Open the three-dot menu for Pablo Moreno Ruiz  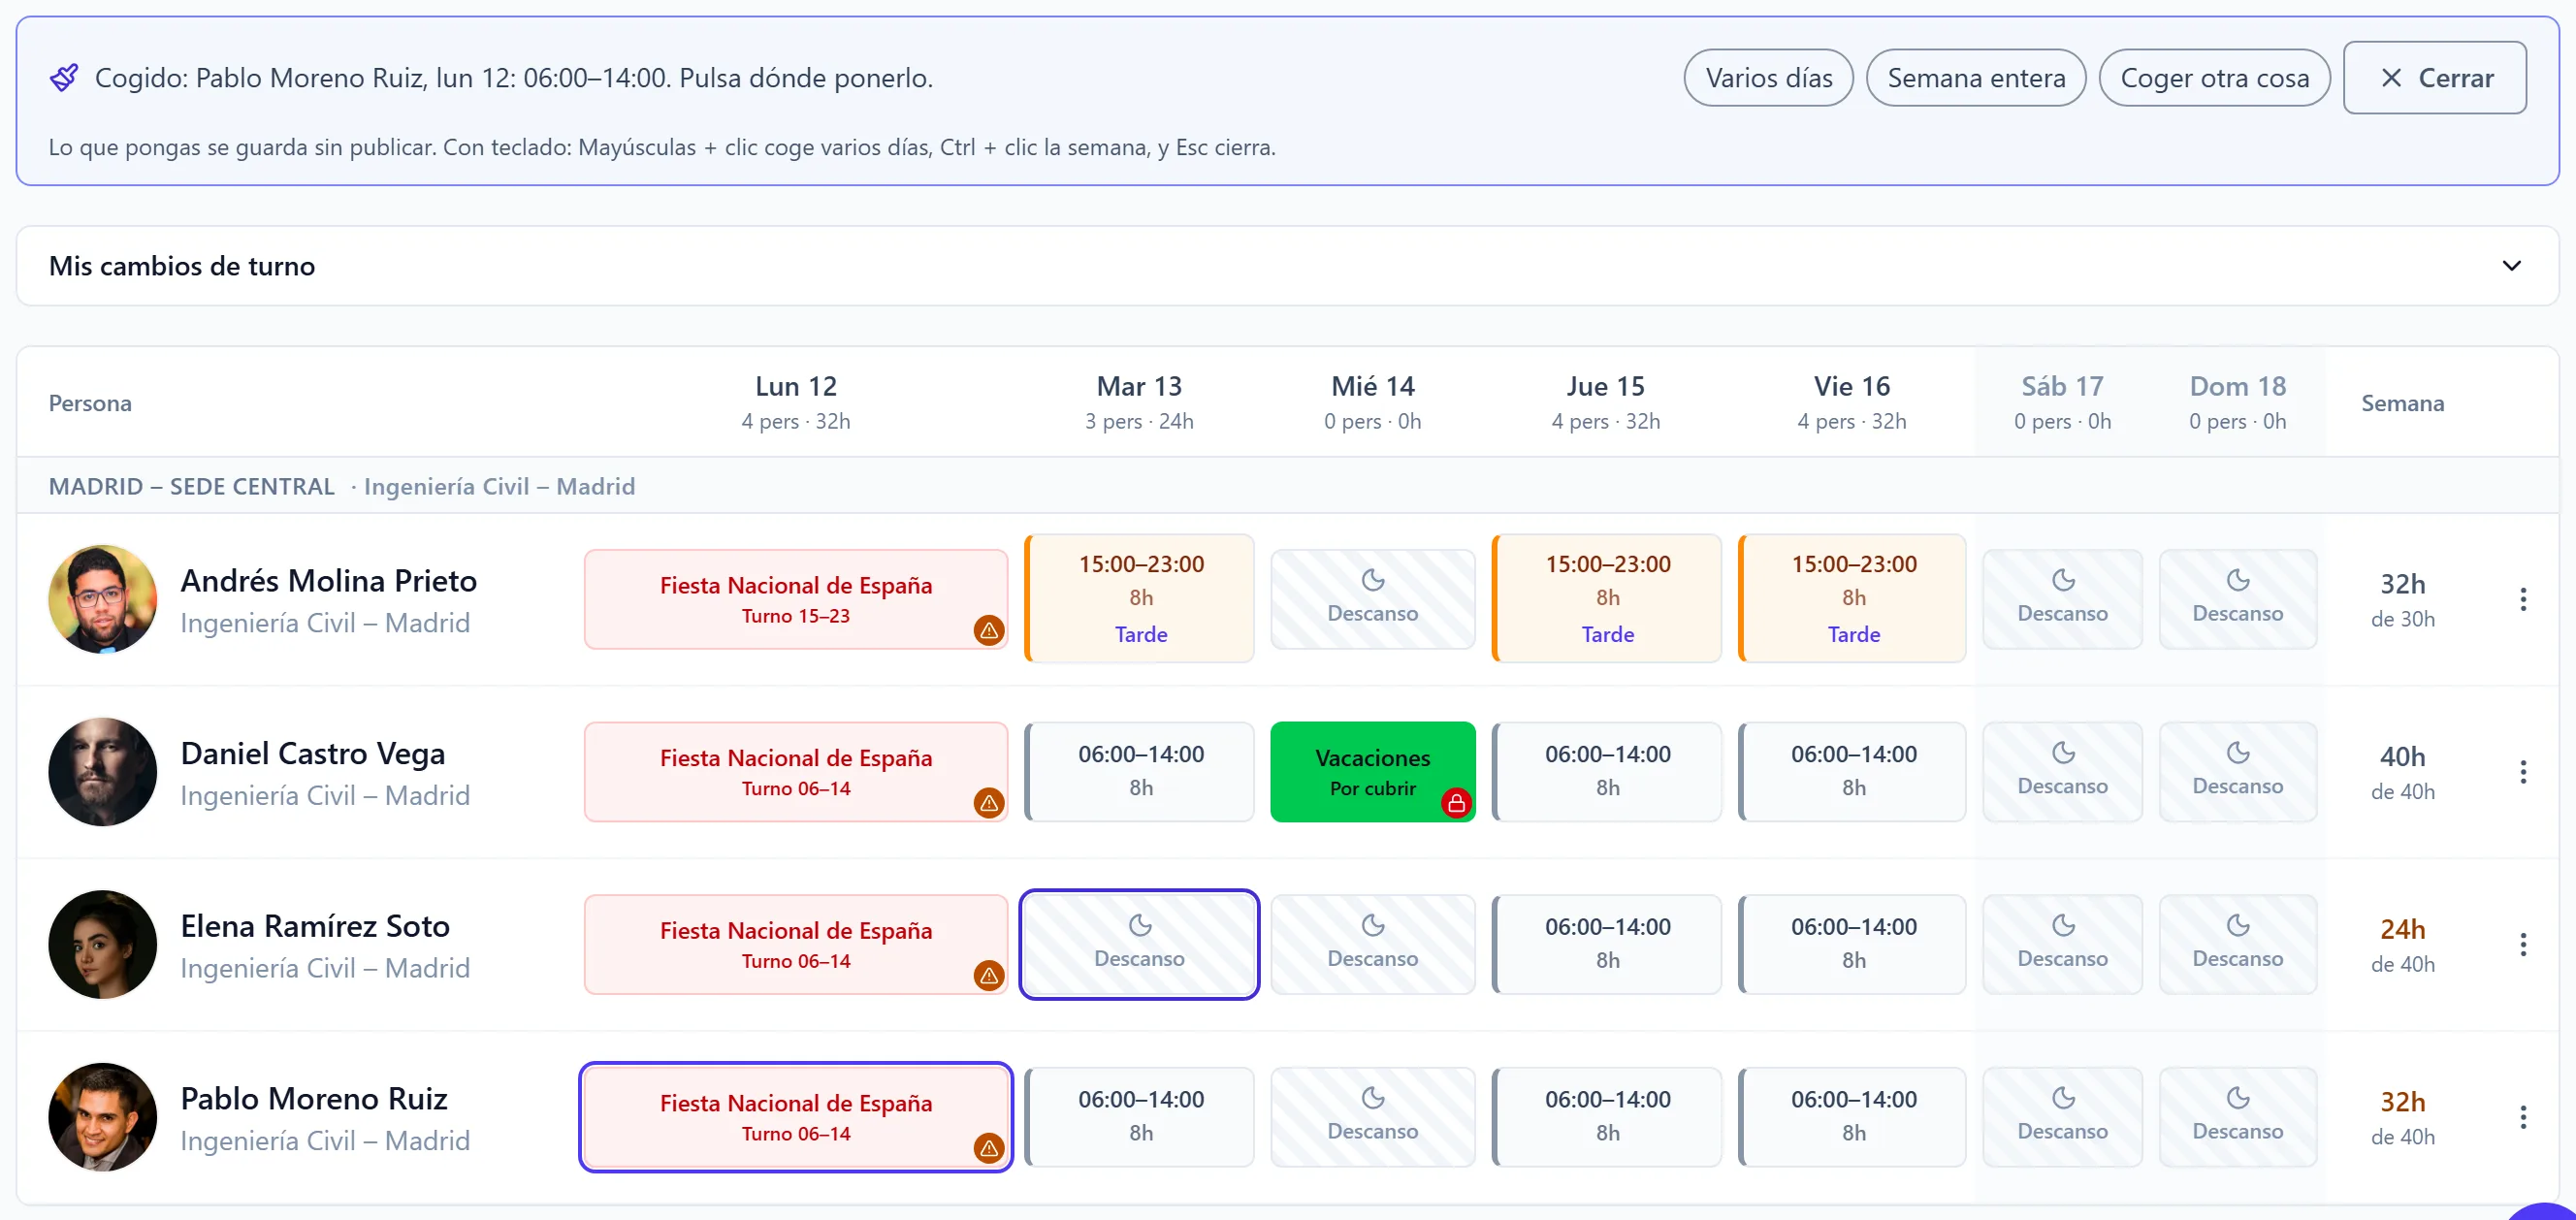(x=2522, y=1117)
